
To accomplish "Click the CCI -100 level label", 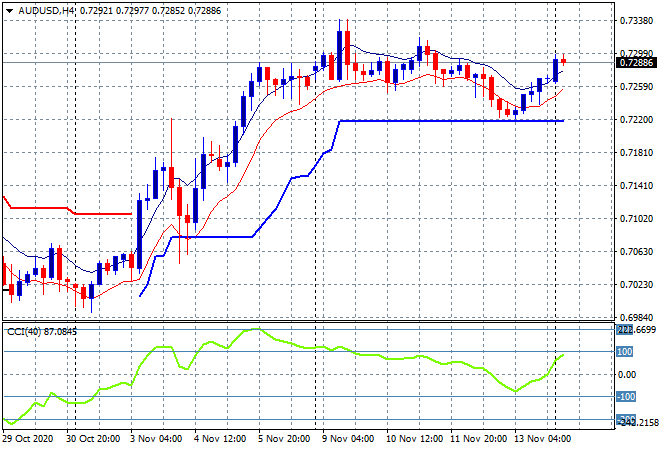I will click(x=625, y=397).
